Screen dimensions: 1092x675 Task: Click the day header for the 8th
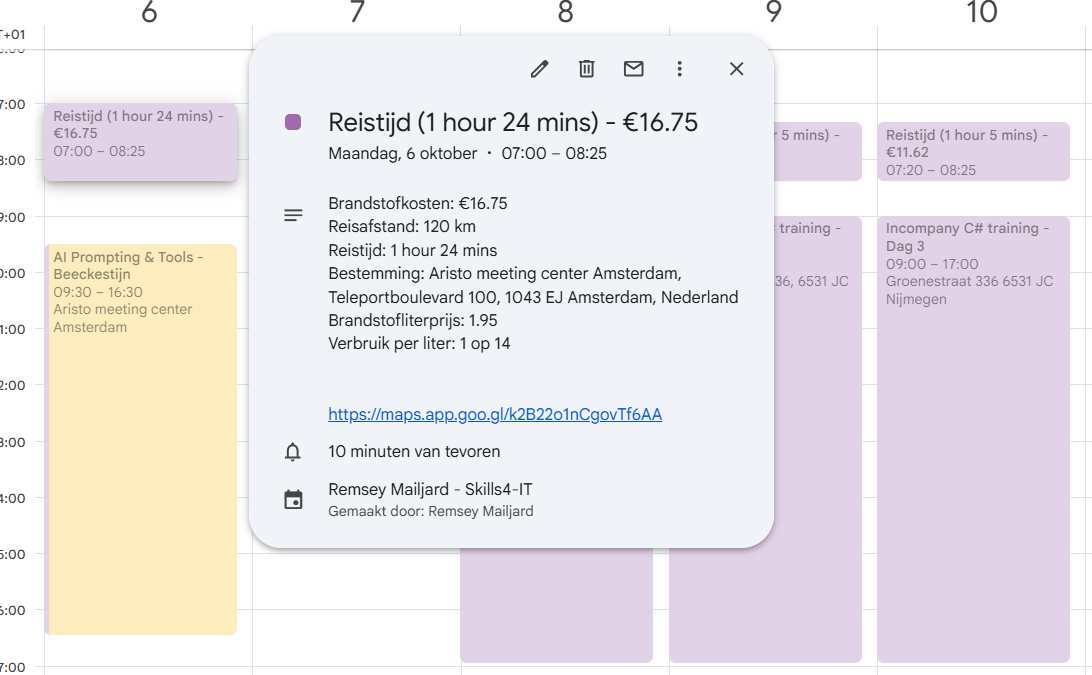pyautogui.click(x=565, y=14)
